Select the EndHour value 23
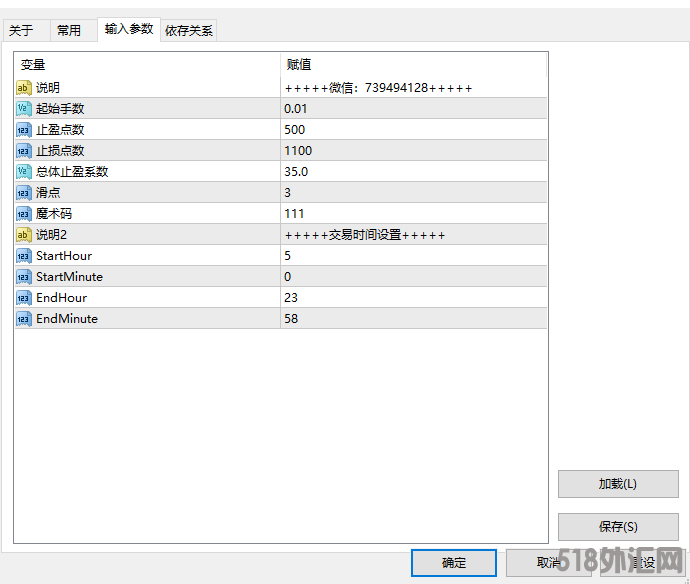The image size is (690, 584). [x=291, y=298]
